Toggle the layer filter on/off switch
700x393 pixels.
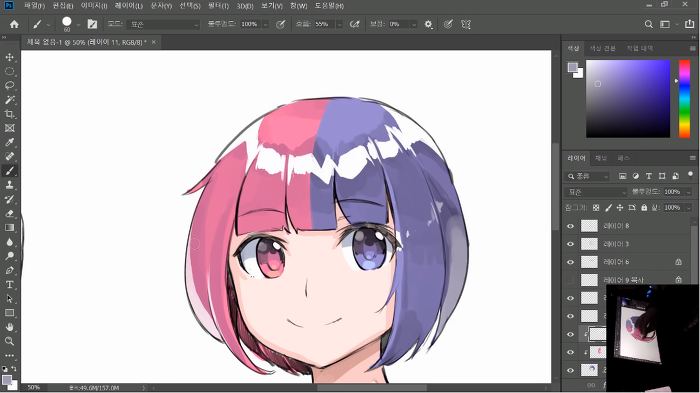pos(690,175)
